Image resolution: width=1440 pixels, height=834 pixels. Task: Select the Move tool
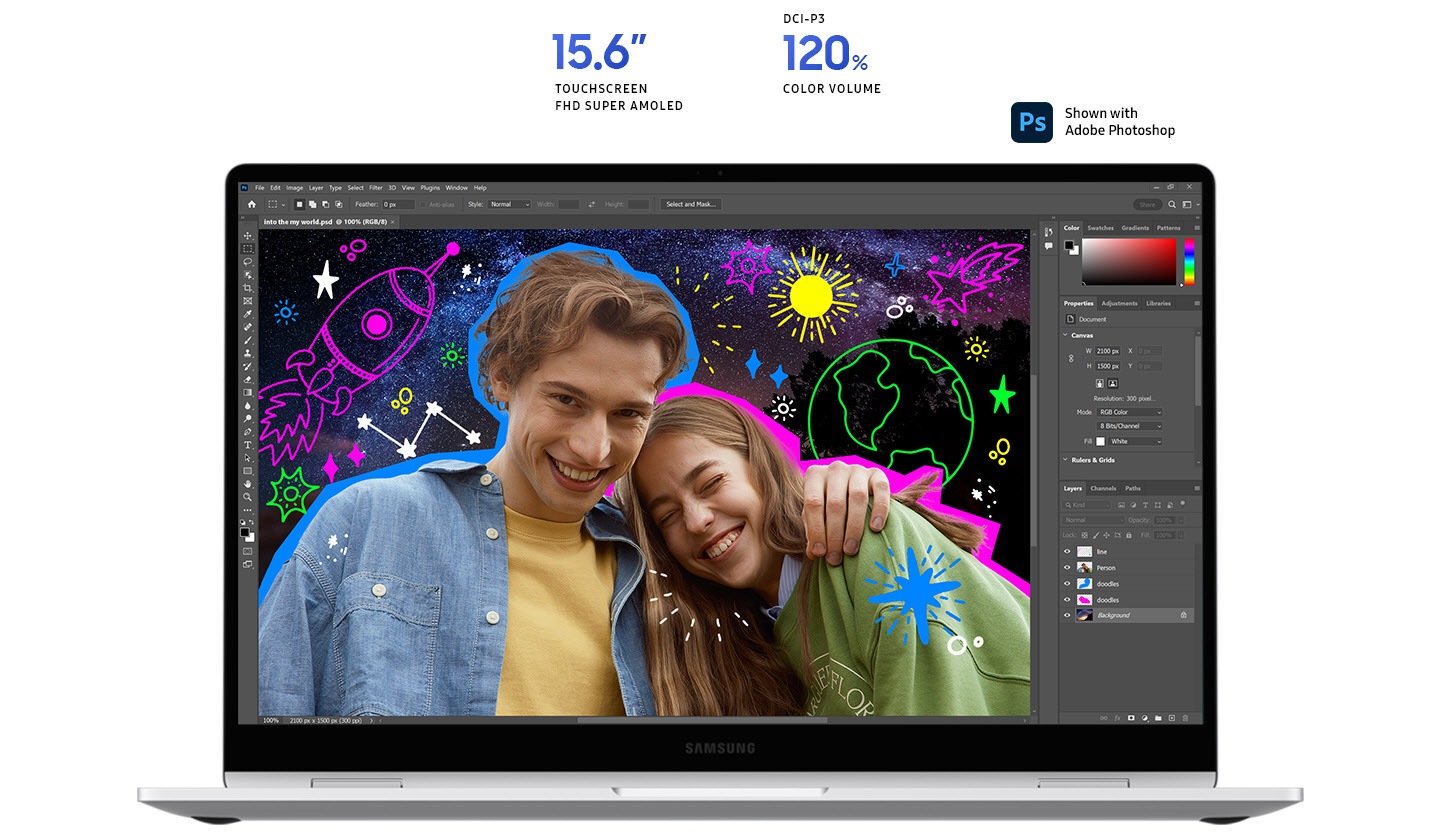246,236
